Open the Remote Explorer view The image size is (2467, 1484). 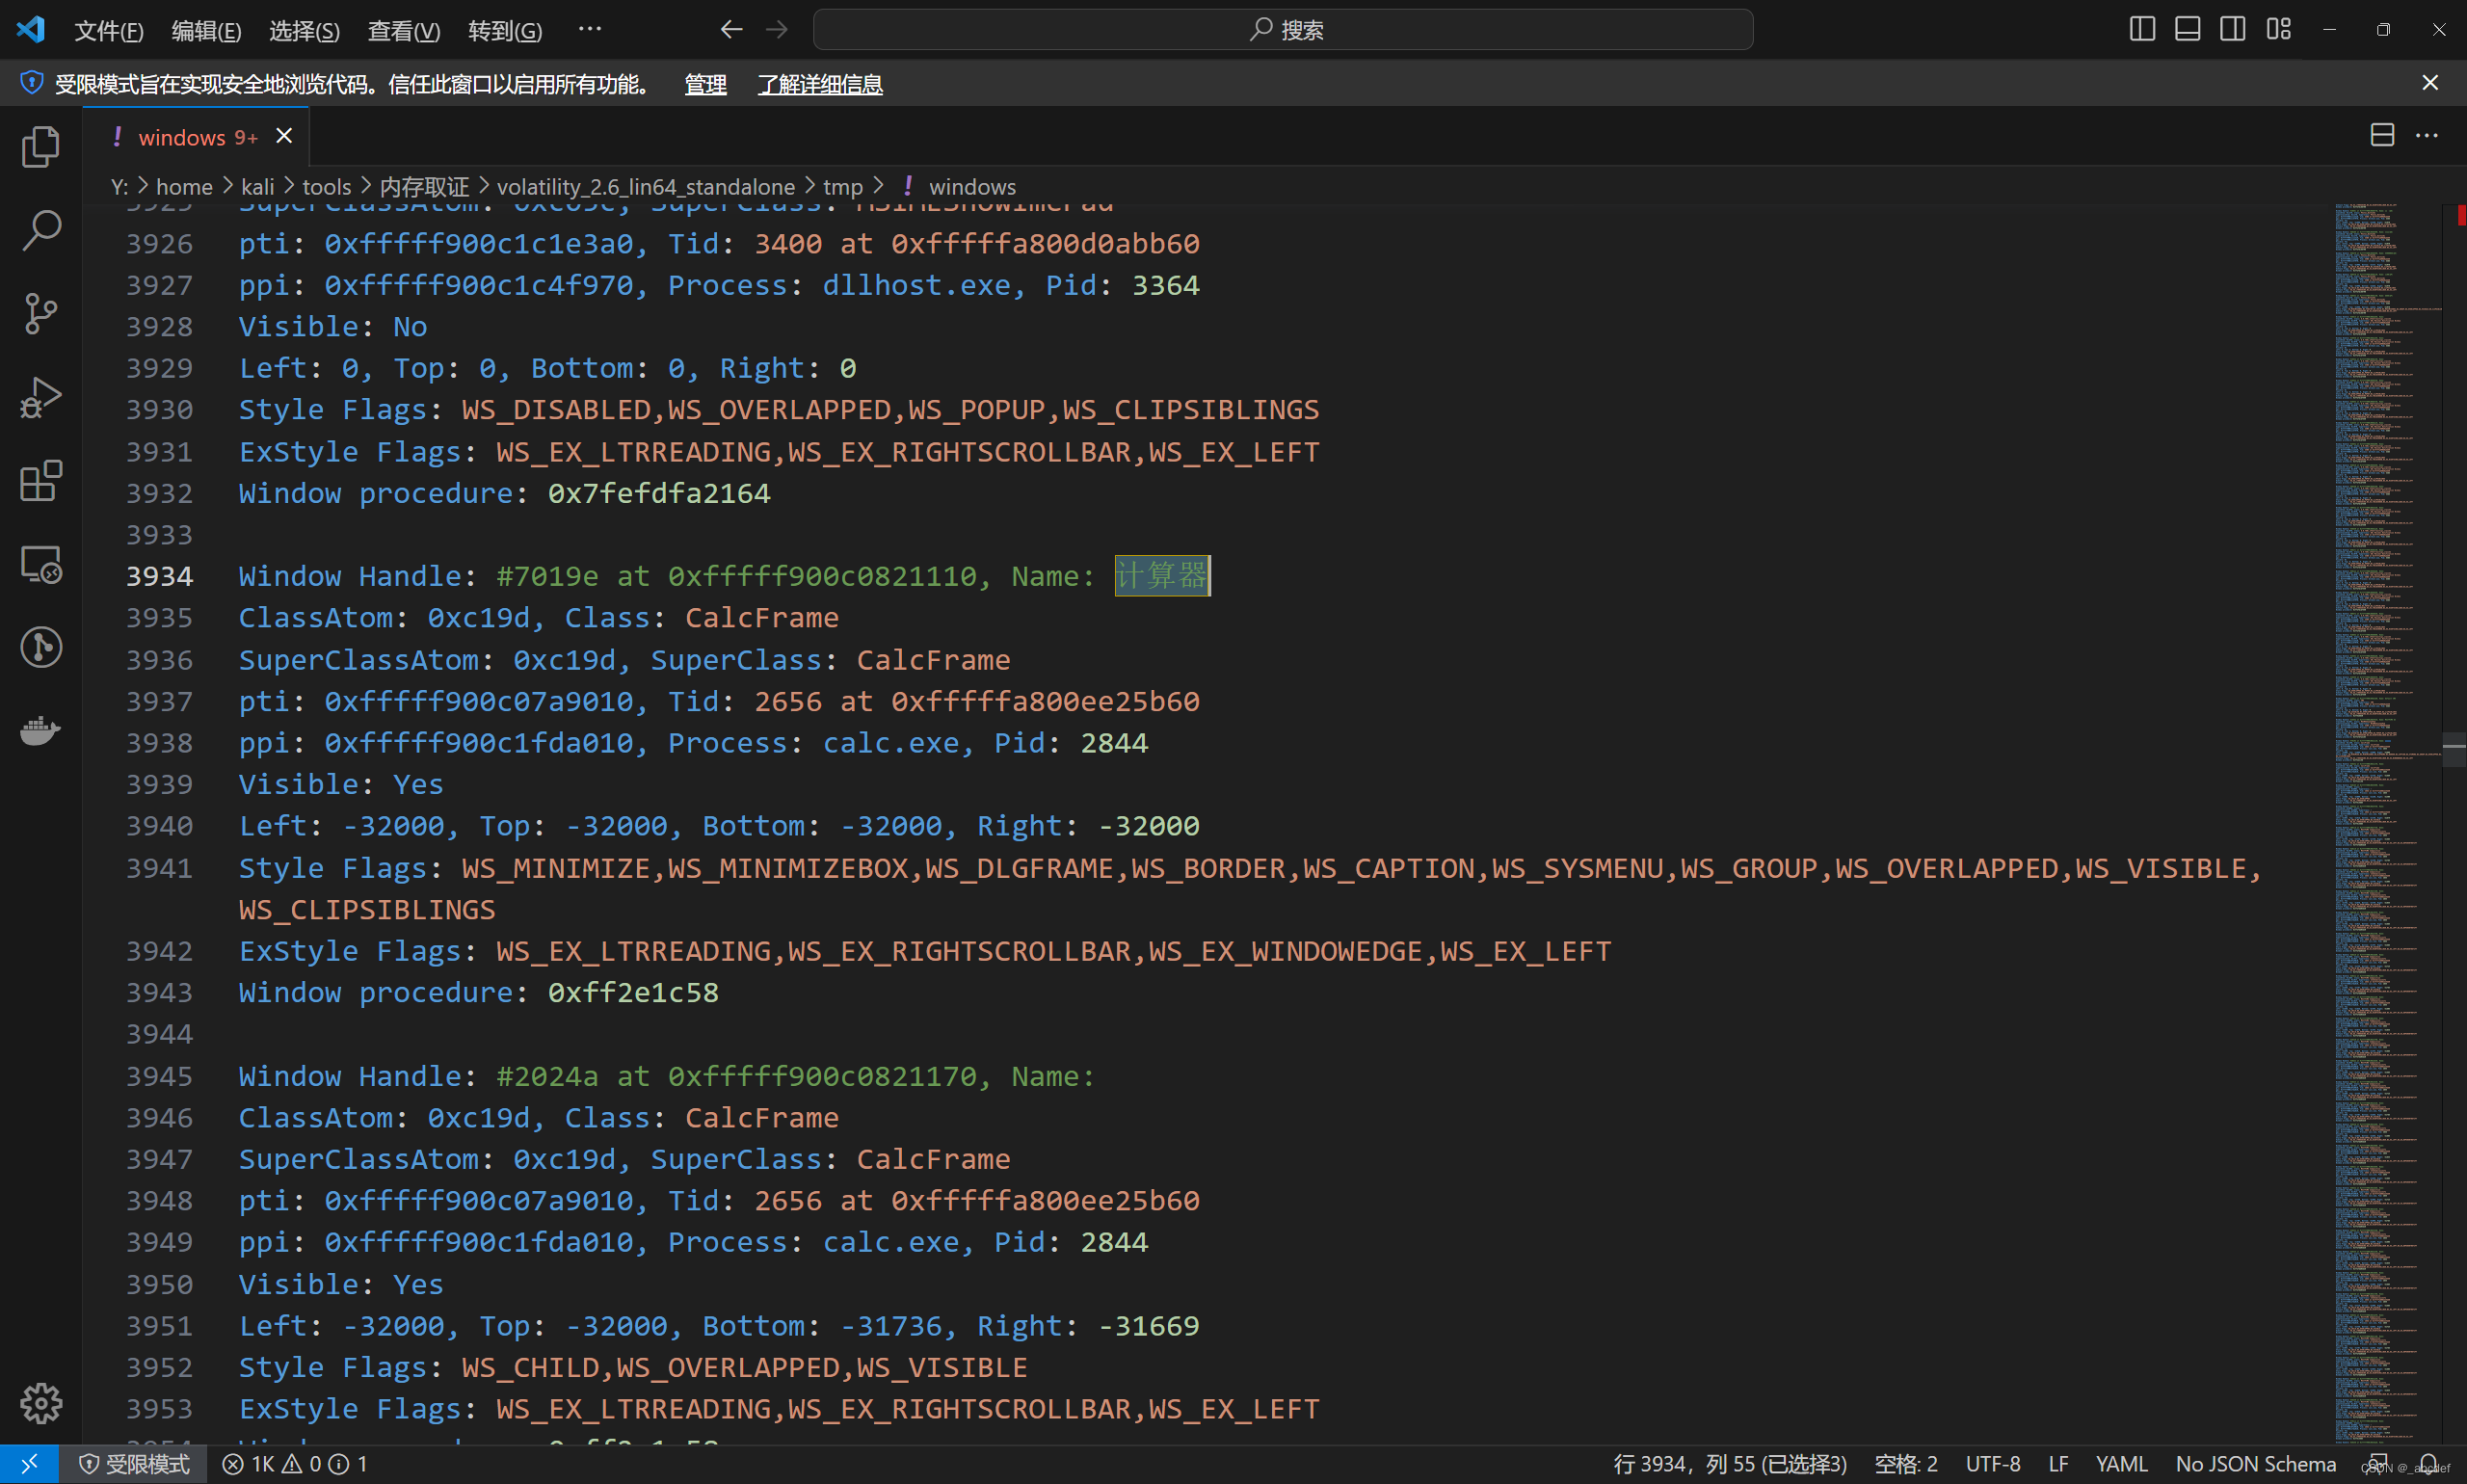40,564
